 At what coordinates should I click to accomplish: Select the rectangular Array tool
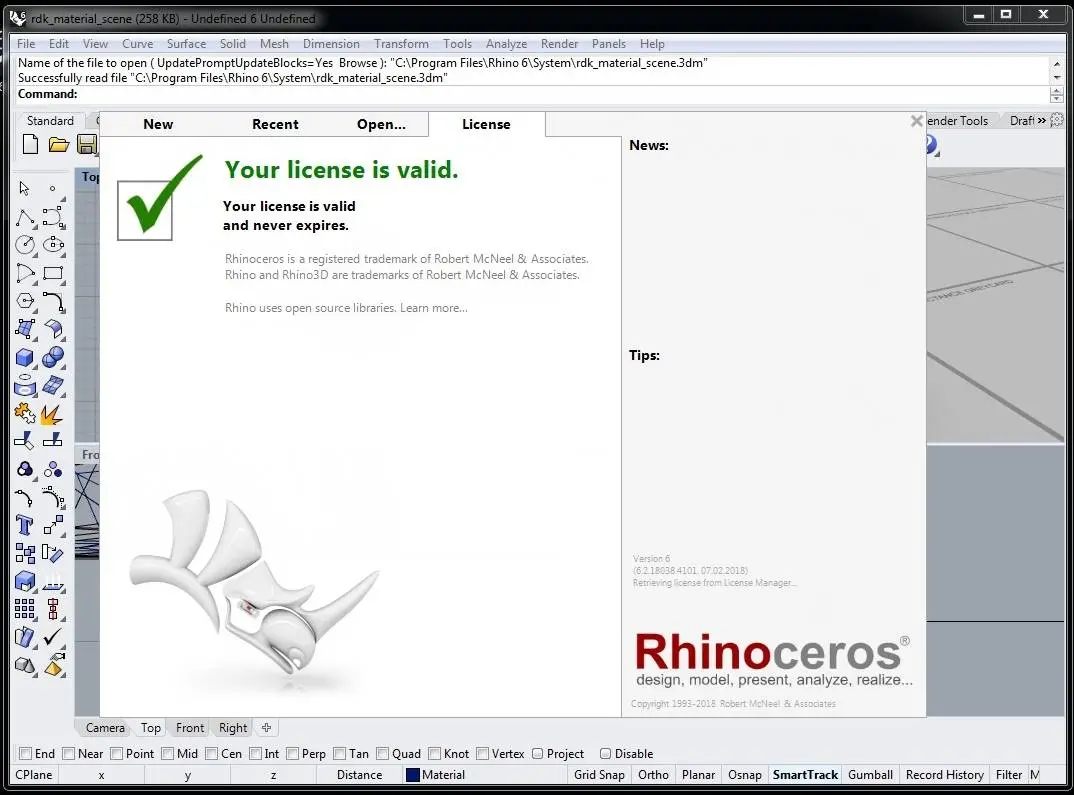25,609
